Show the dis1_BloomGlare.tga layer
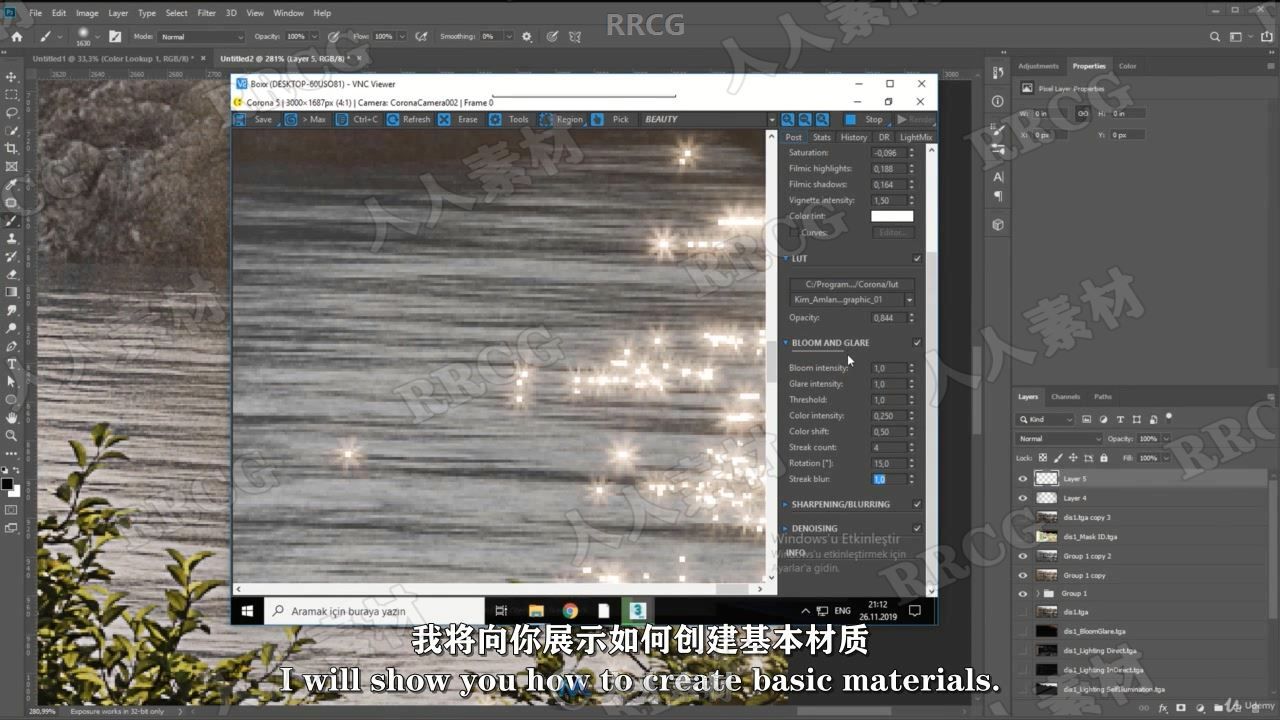1280x720 pixels. pos(1022,632)
